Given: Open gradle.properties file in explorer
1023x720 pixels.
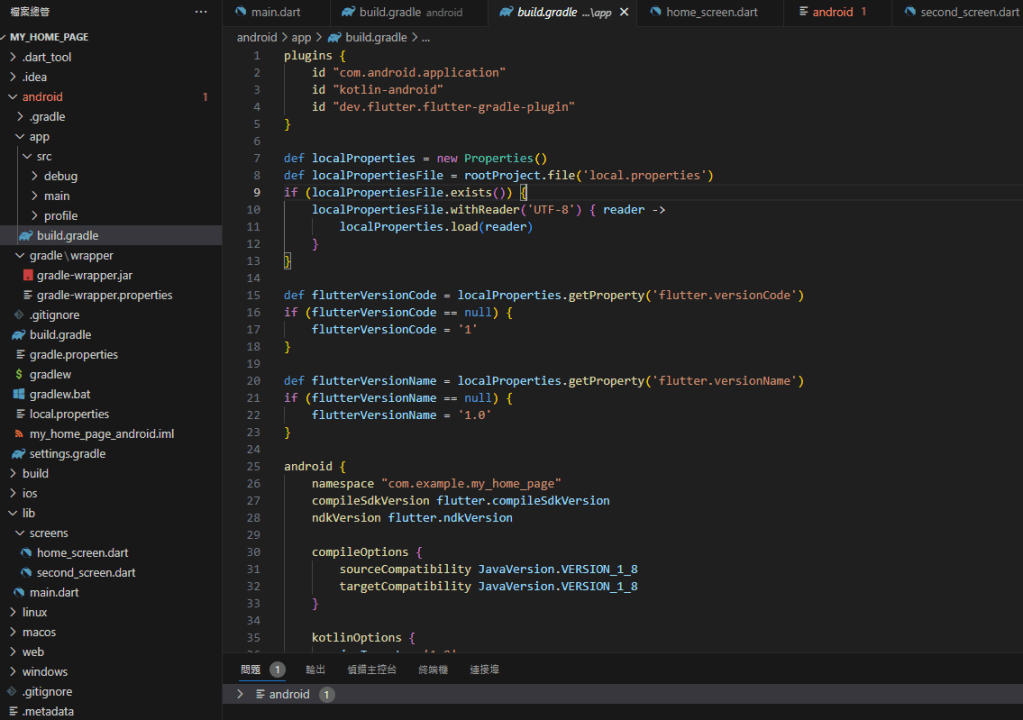Looking at the screenshot, I should (x=73, y=354).
